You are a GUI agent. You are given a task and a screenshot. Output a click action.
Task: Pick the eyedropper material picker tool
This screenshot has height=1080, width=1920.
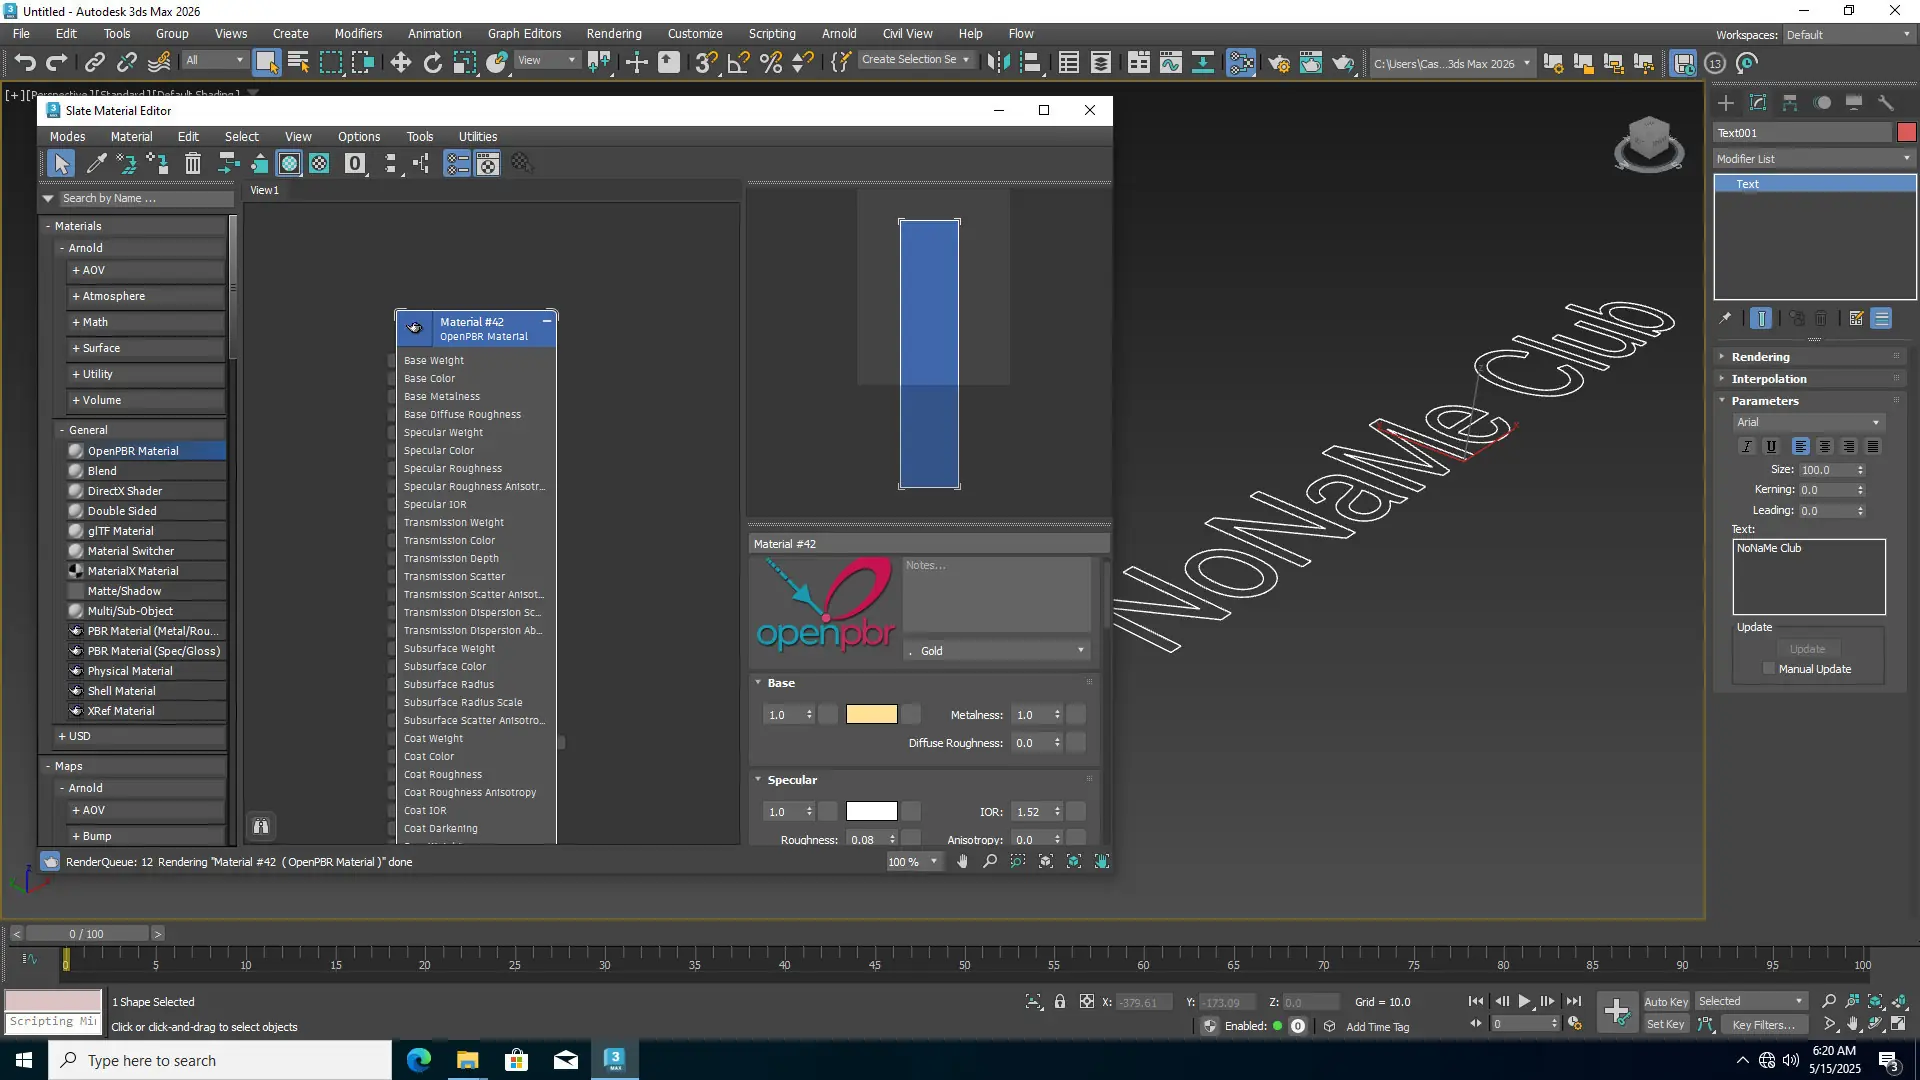click(97, 164)
